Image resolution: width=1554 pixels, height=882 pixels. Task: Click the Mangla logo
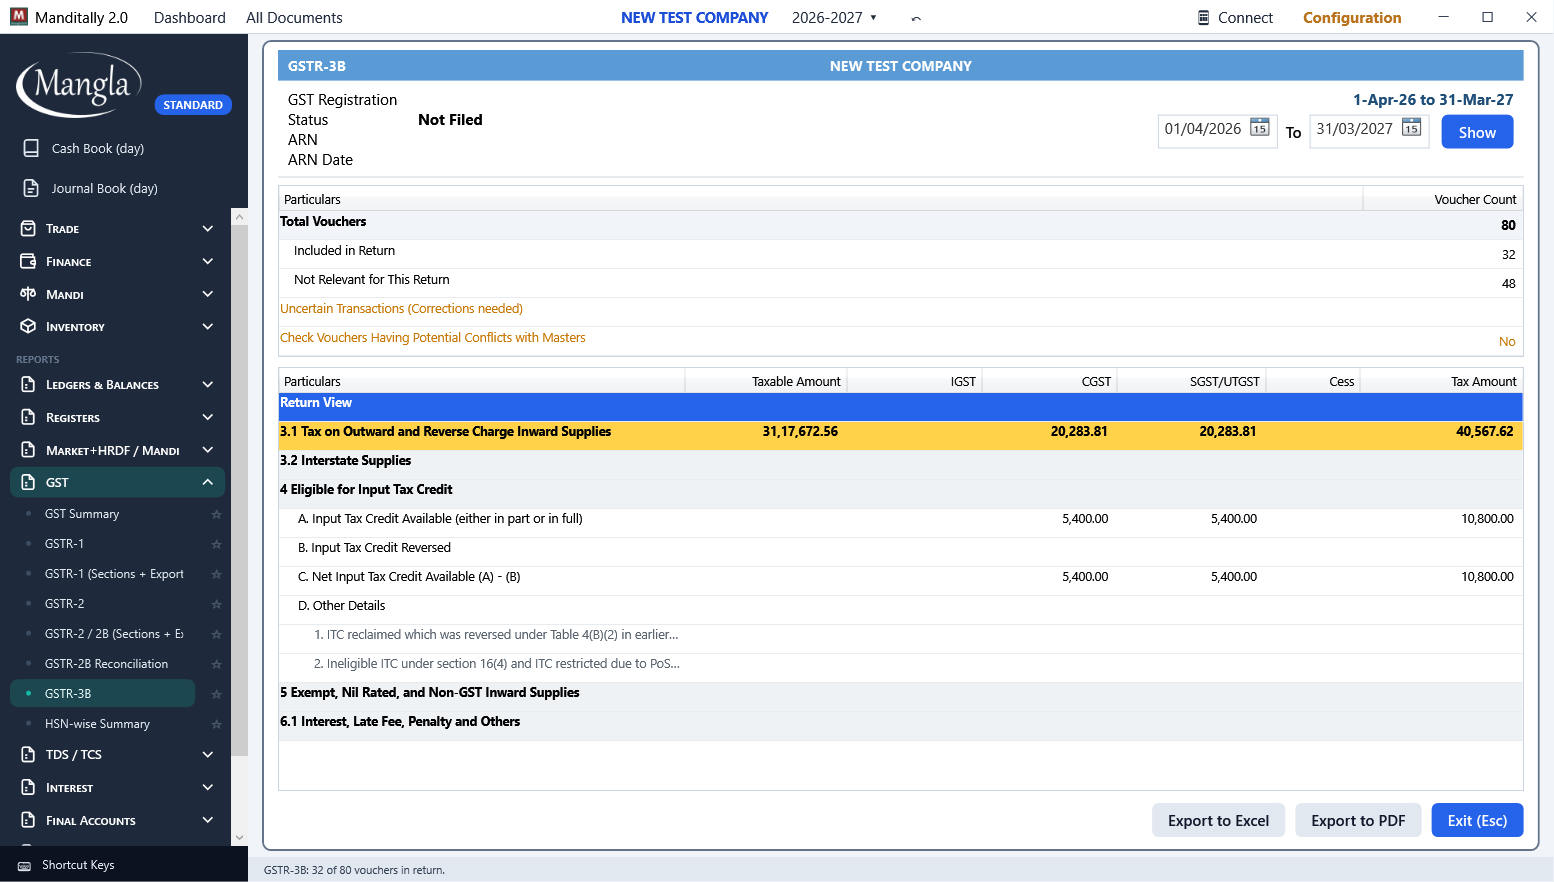pyautogui.click(x=79, y=87)
